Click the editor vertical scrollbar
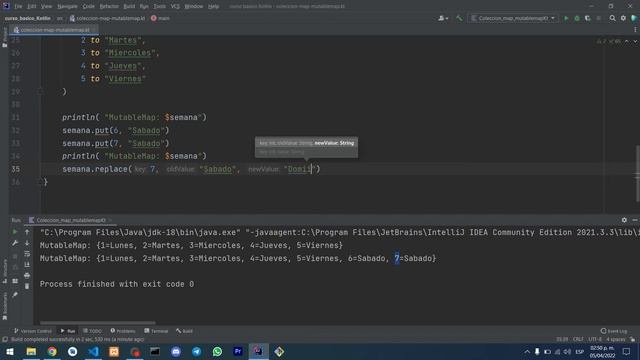Image resolution: width=640 pixels, height=360 pixels. coord(638,173)
